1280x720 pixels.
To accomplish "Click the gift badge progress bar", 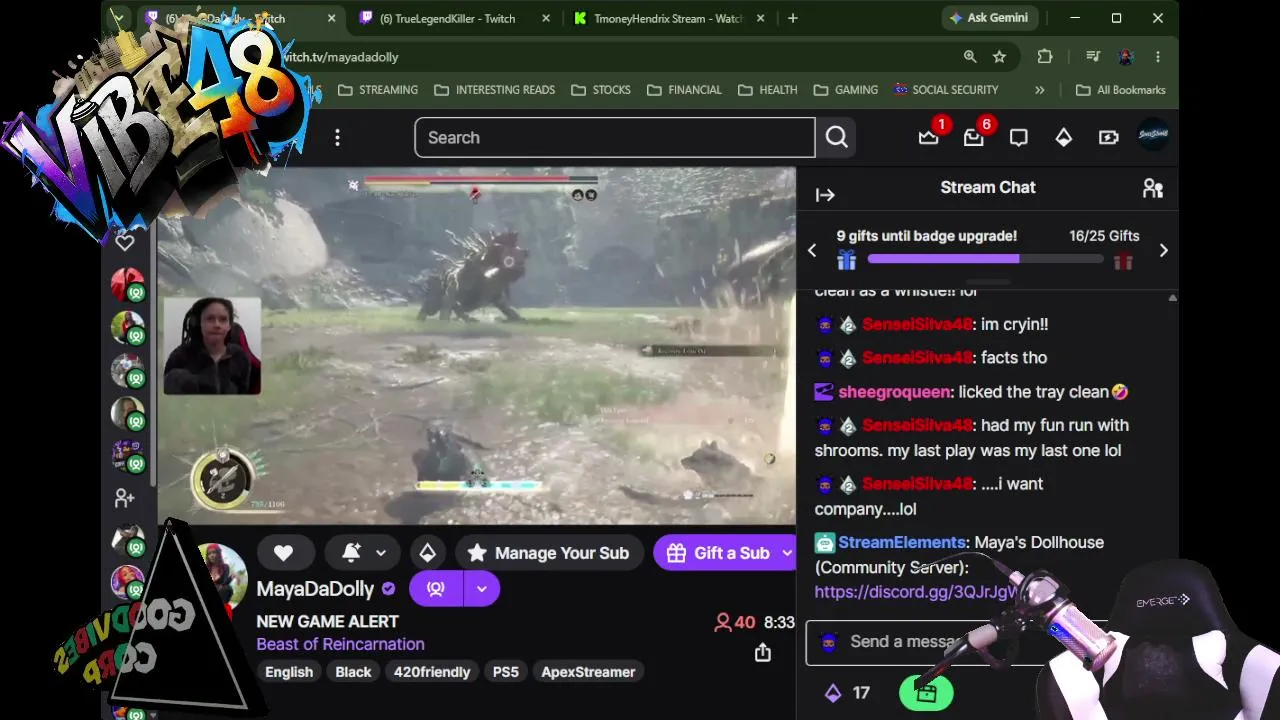I will 985,259.
